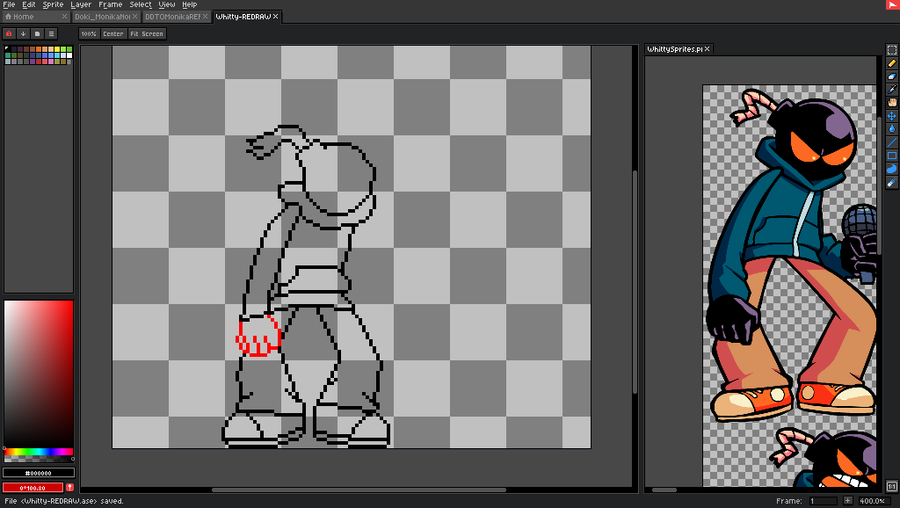
Task: Select the Rectangle shape tool
Action: point(891,156)
